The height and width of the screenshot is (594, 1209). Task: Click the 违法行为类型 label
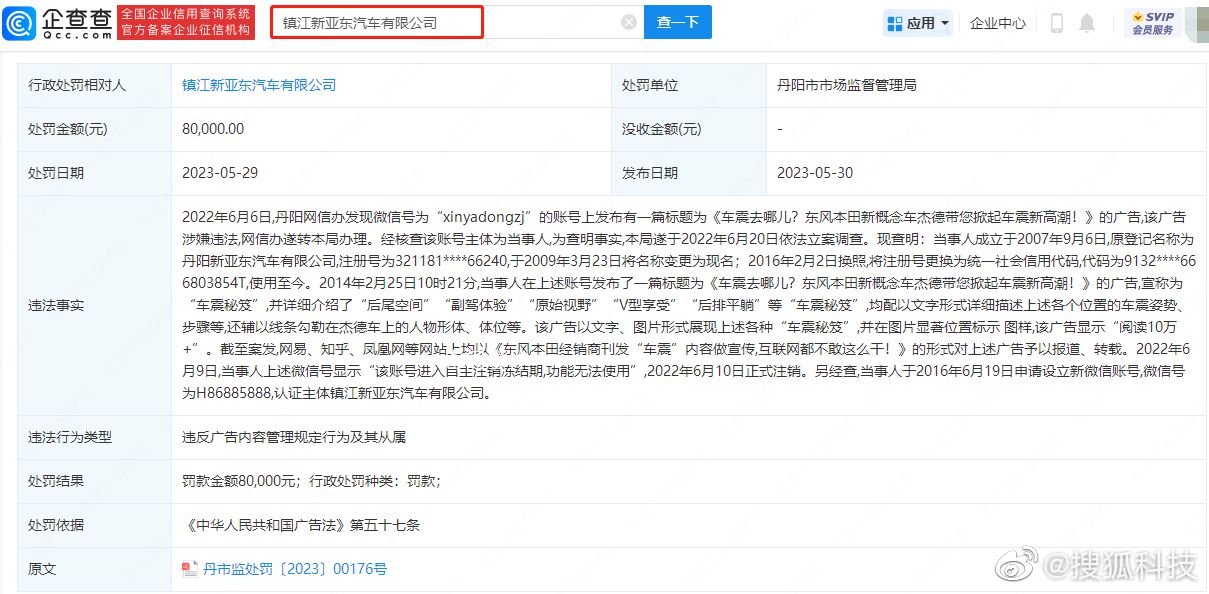(70, 437)
